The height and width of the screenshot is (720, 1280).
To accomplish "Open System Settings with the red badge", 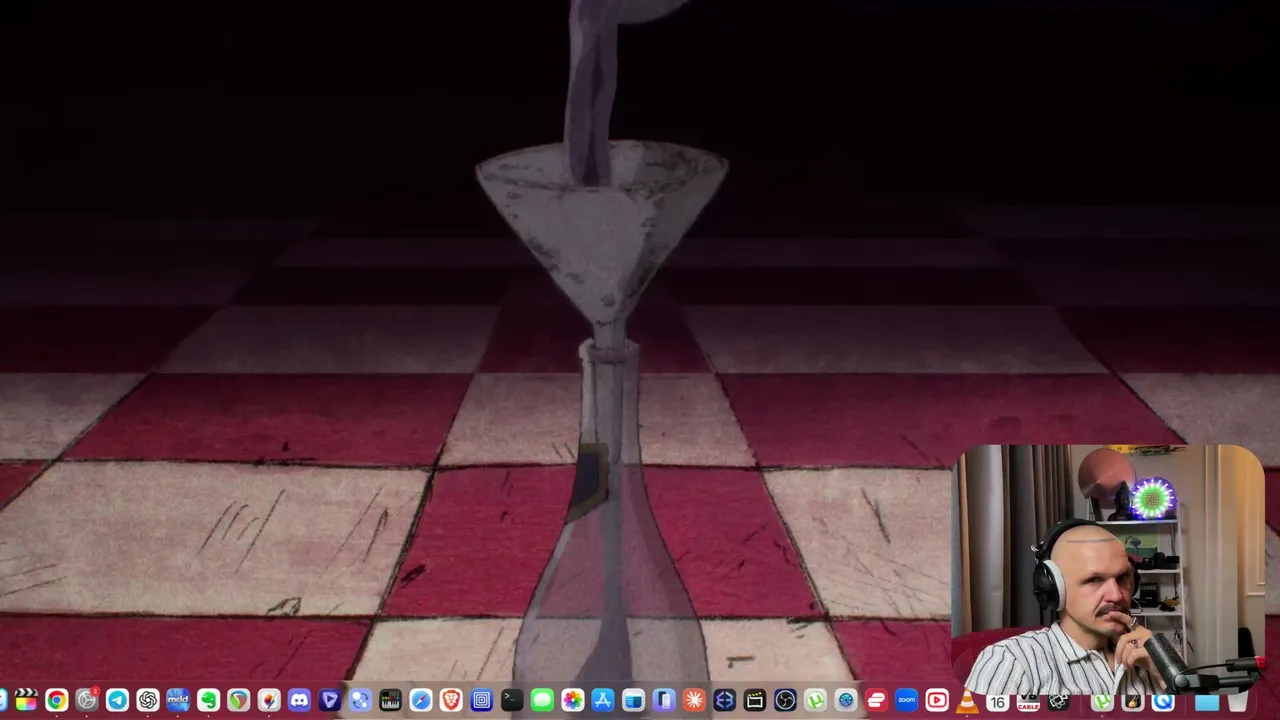I will [x=87, y=701].
